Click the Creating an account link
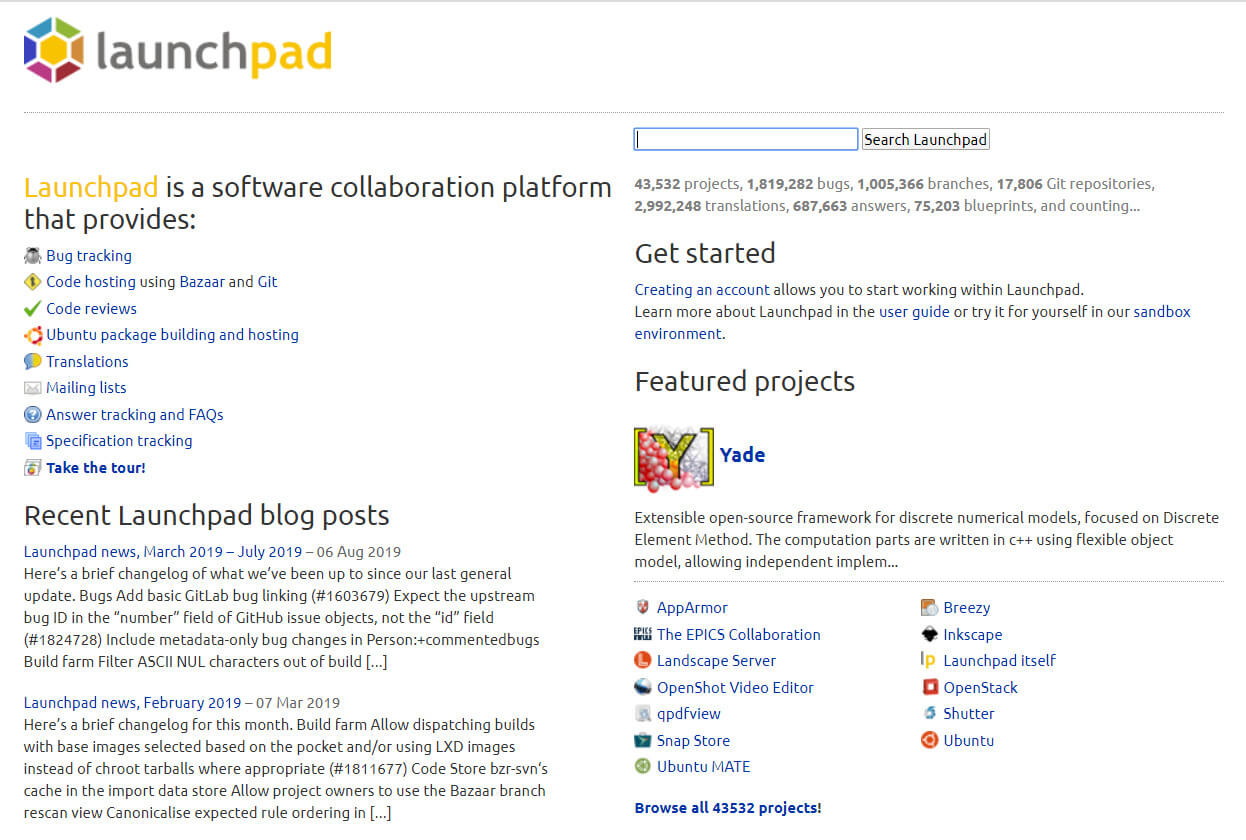Image resolution: width=1246 pixels, height=840 pixels. tap(702, 290)
